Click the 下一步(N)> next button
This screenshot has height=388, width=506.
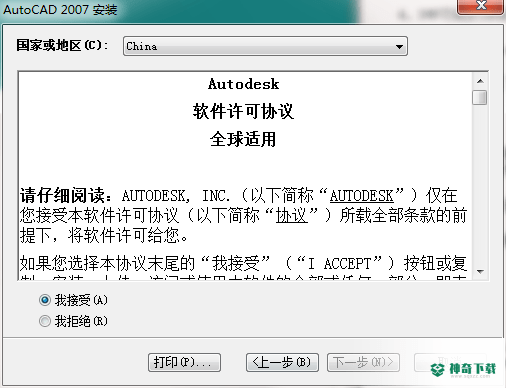pos(363,362)
